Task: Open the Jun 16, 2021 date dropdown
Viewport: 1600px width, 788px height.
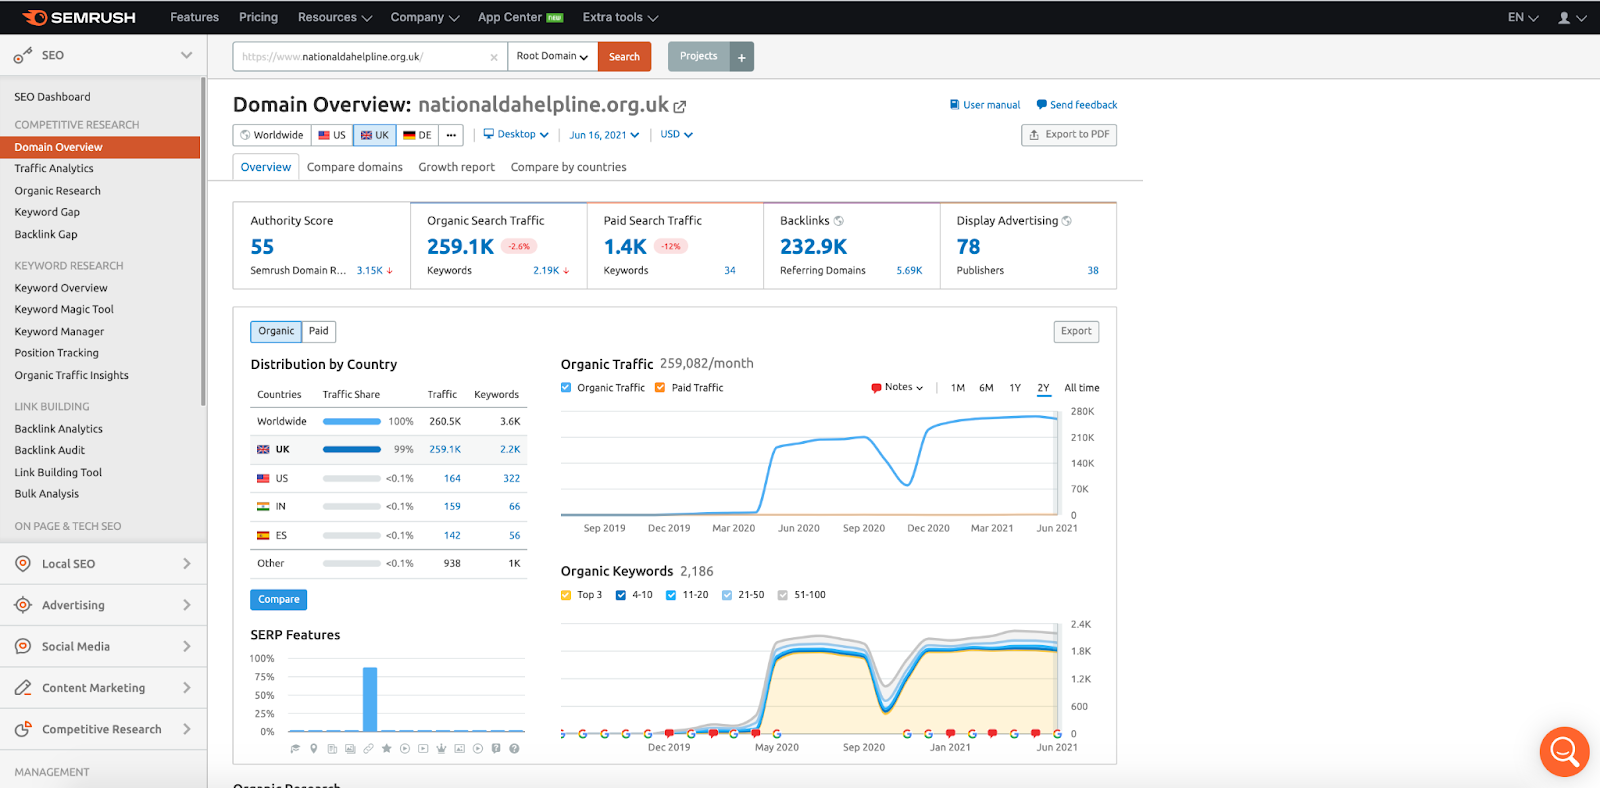Action: (x=604, y=135)
